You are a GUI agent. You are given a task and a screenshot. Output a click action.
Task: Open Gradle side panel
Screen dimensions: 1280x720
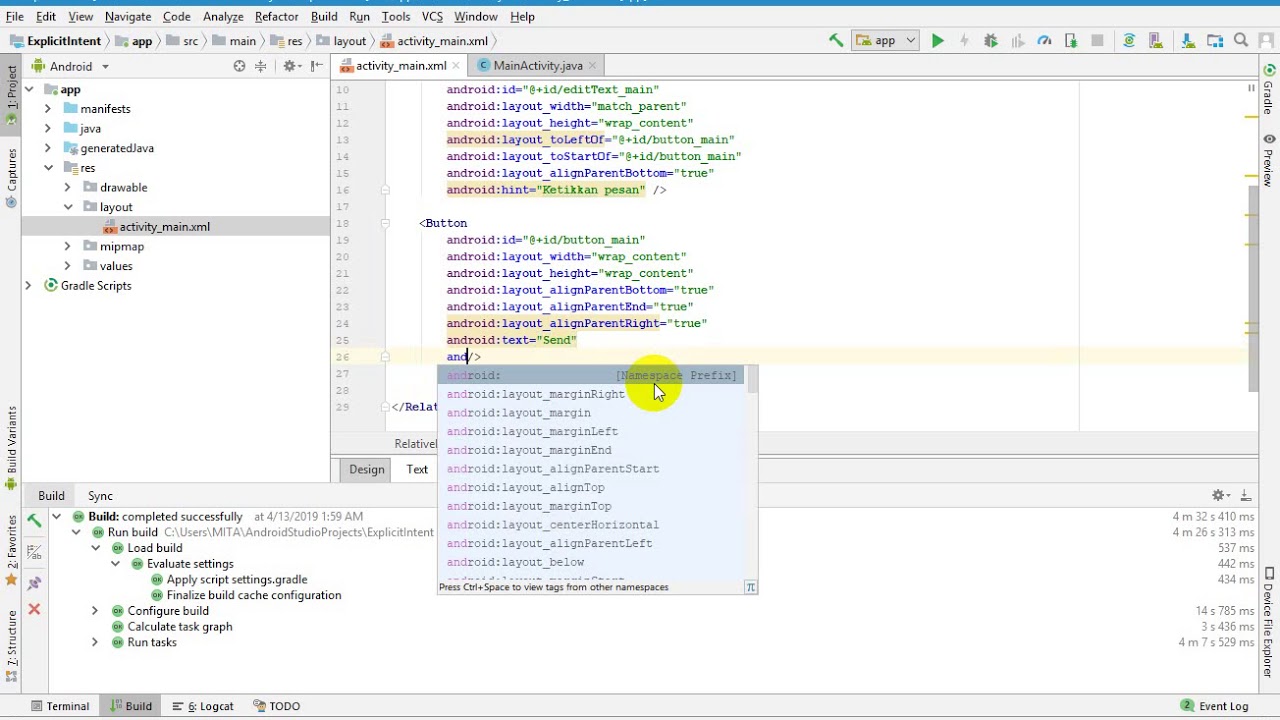click(1269, 90)
